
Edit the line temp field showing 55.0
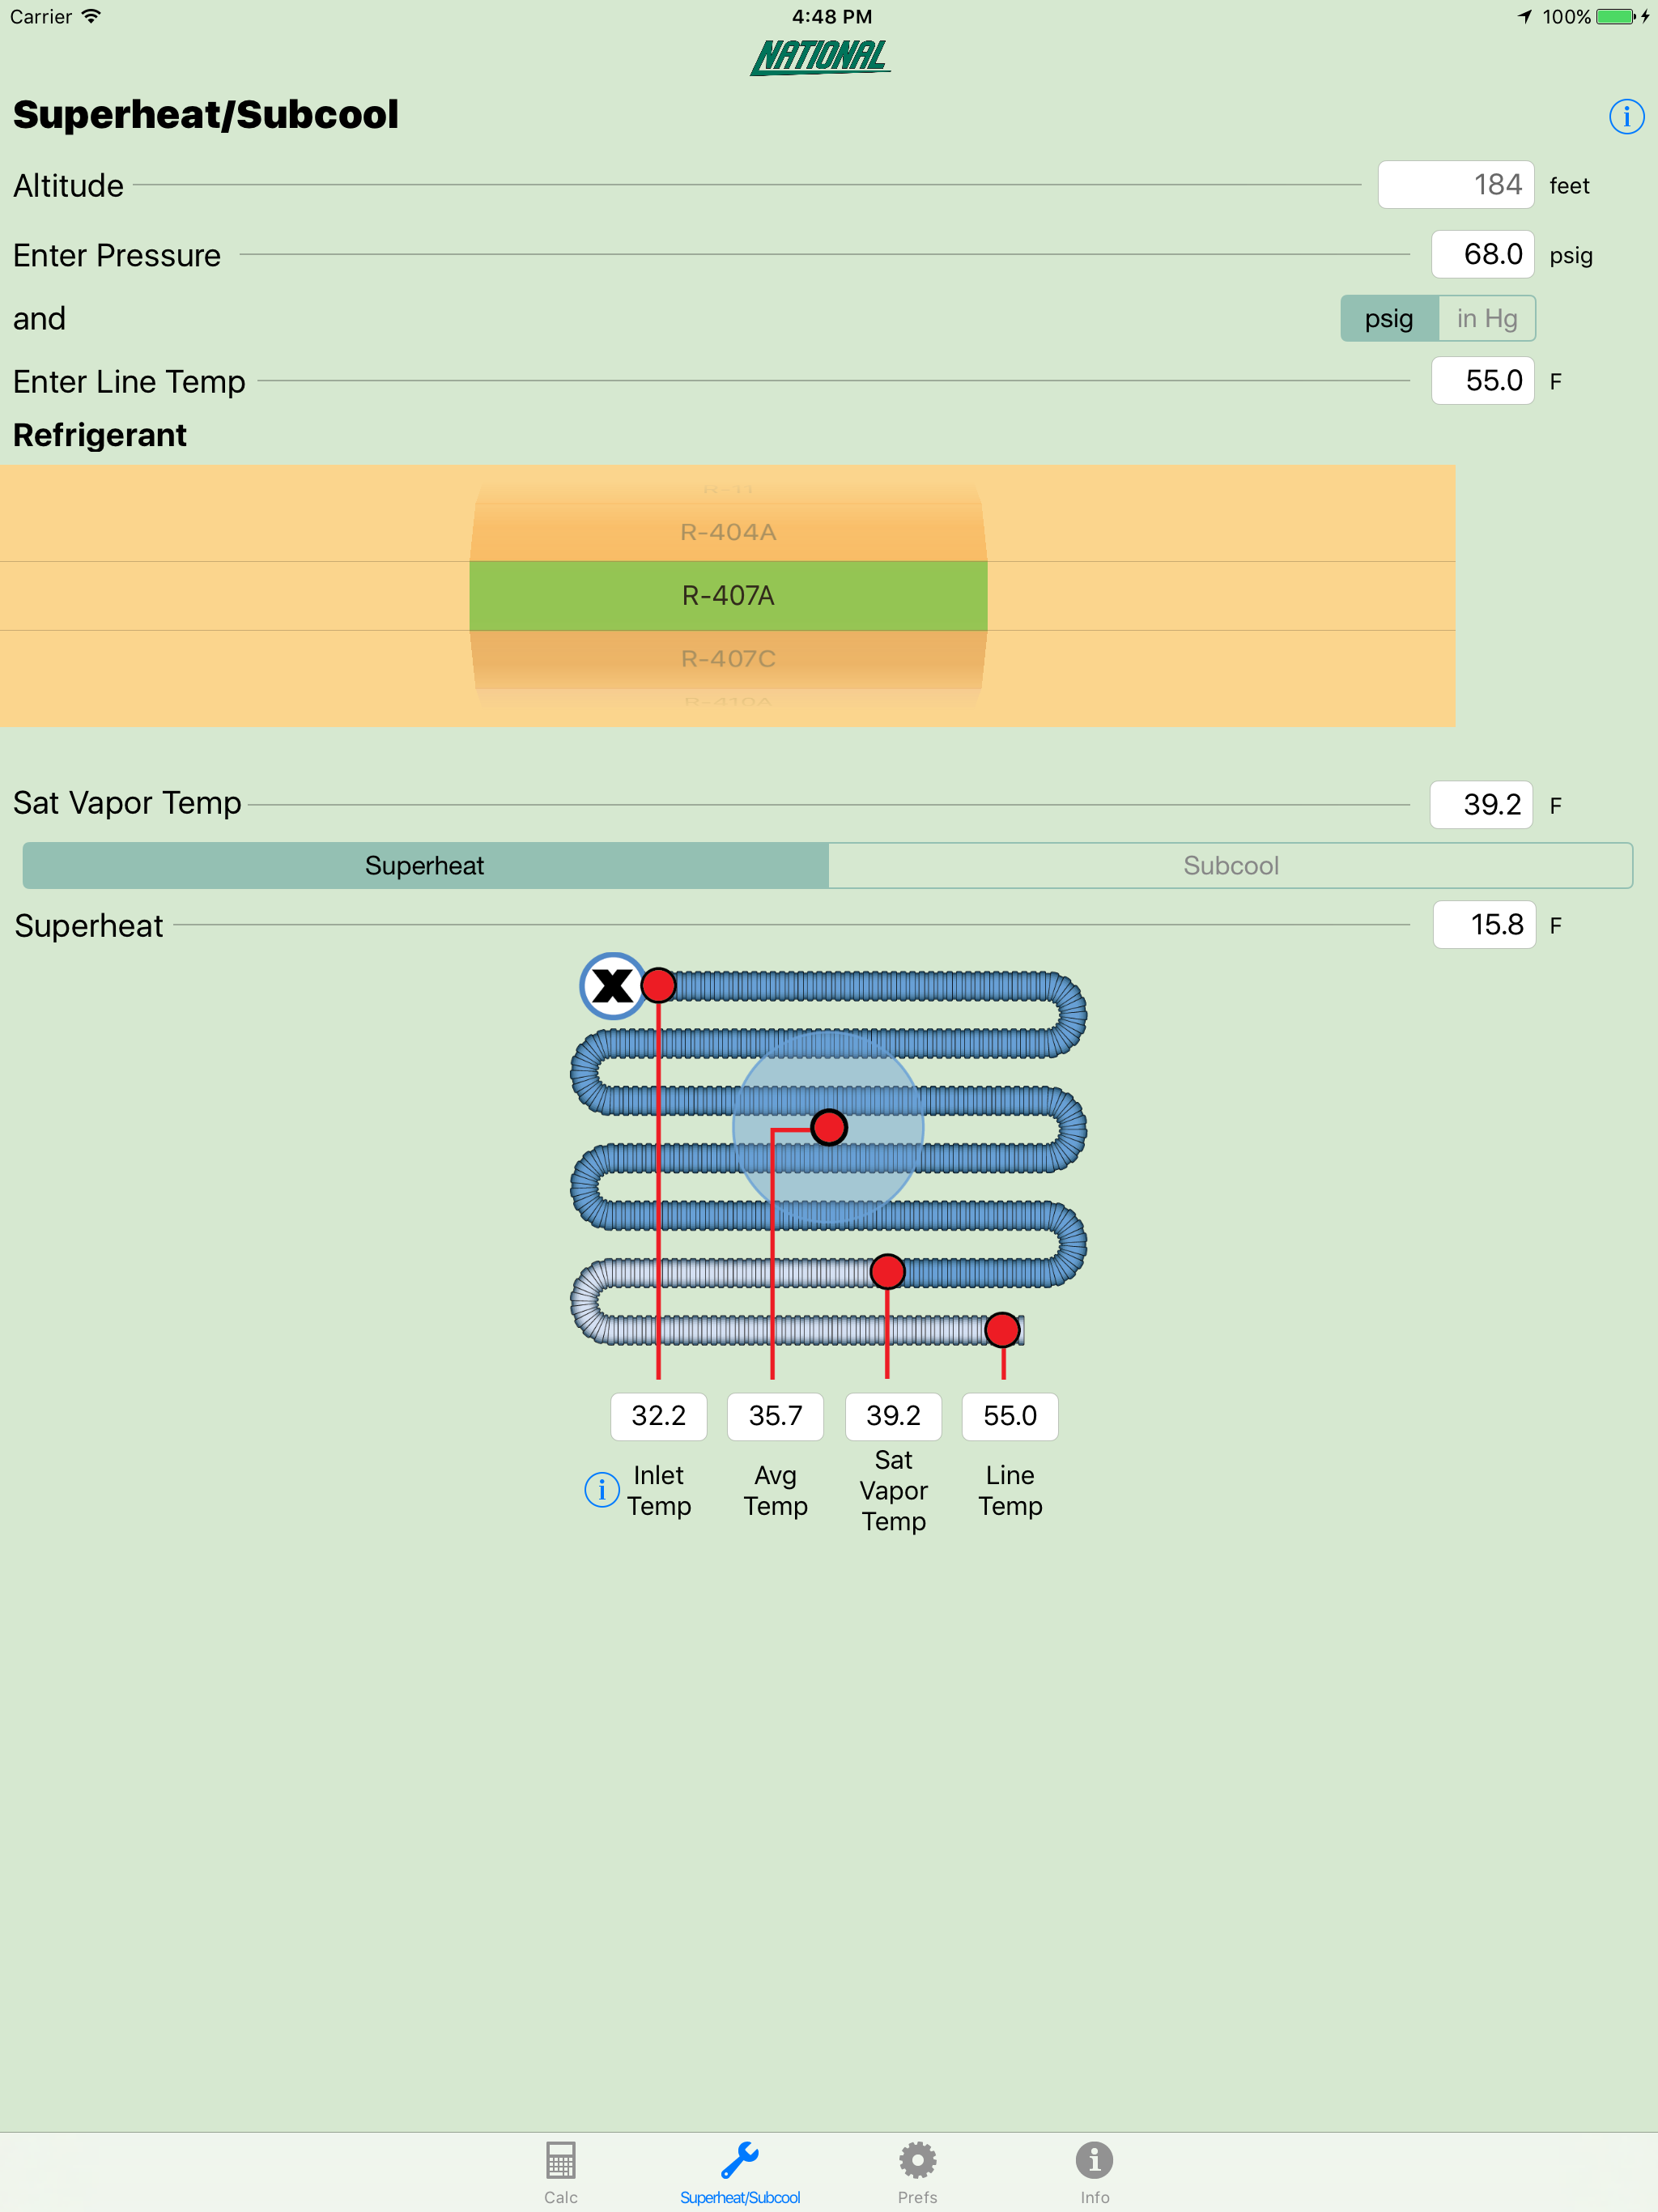(1482, 380)
